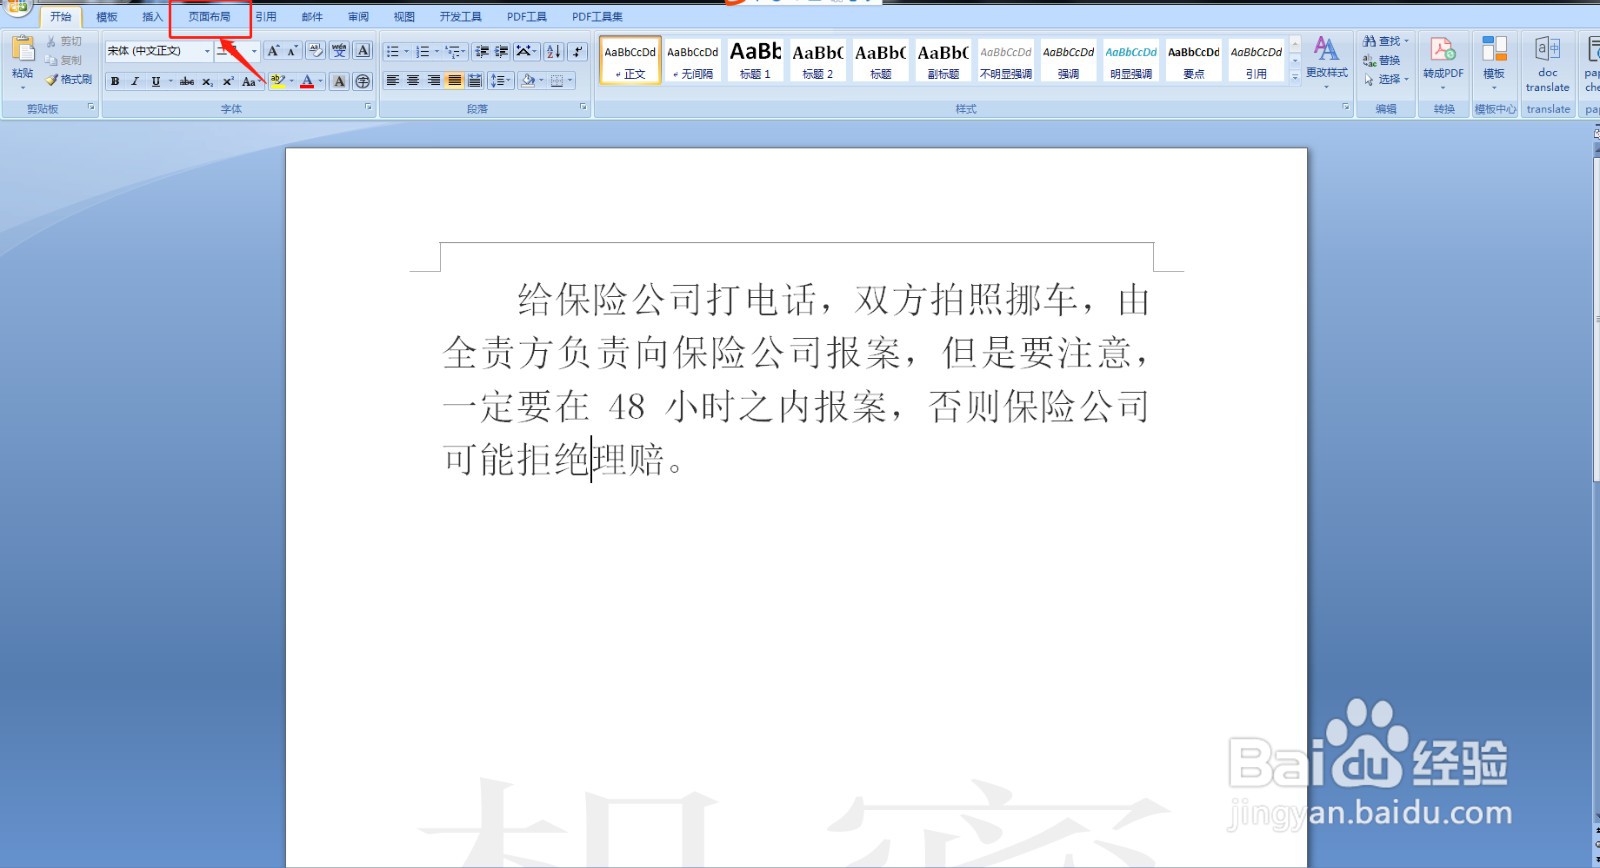Click the Find (查找) binoculars icon
The height and width of the screenshot is (868, 1600).
1370,42
